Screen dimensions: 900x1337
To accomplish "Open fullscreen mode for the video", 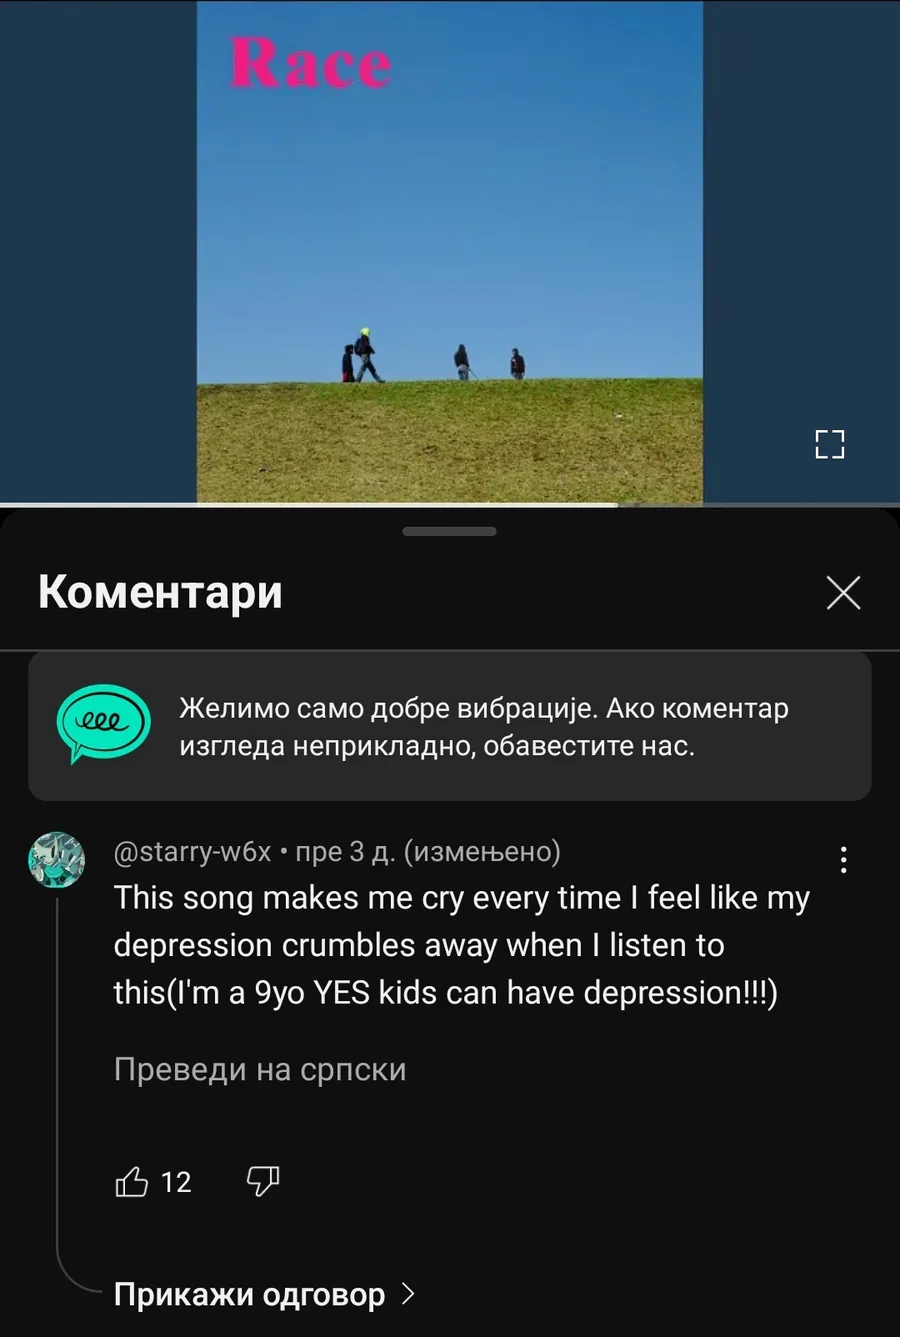I will click(x=829, y=444).
